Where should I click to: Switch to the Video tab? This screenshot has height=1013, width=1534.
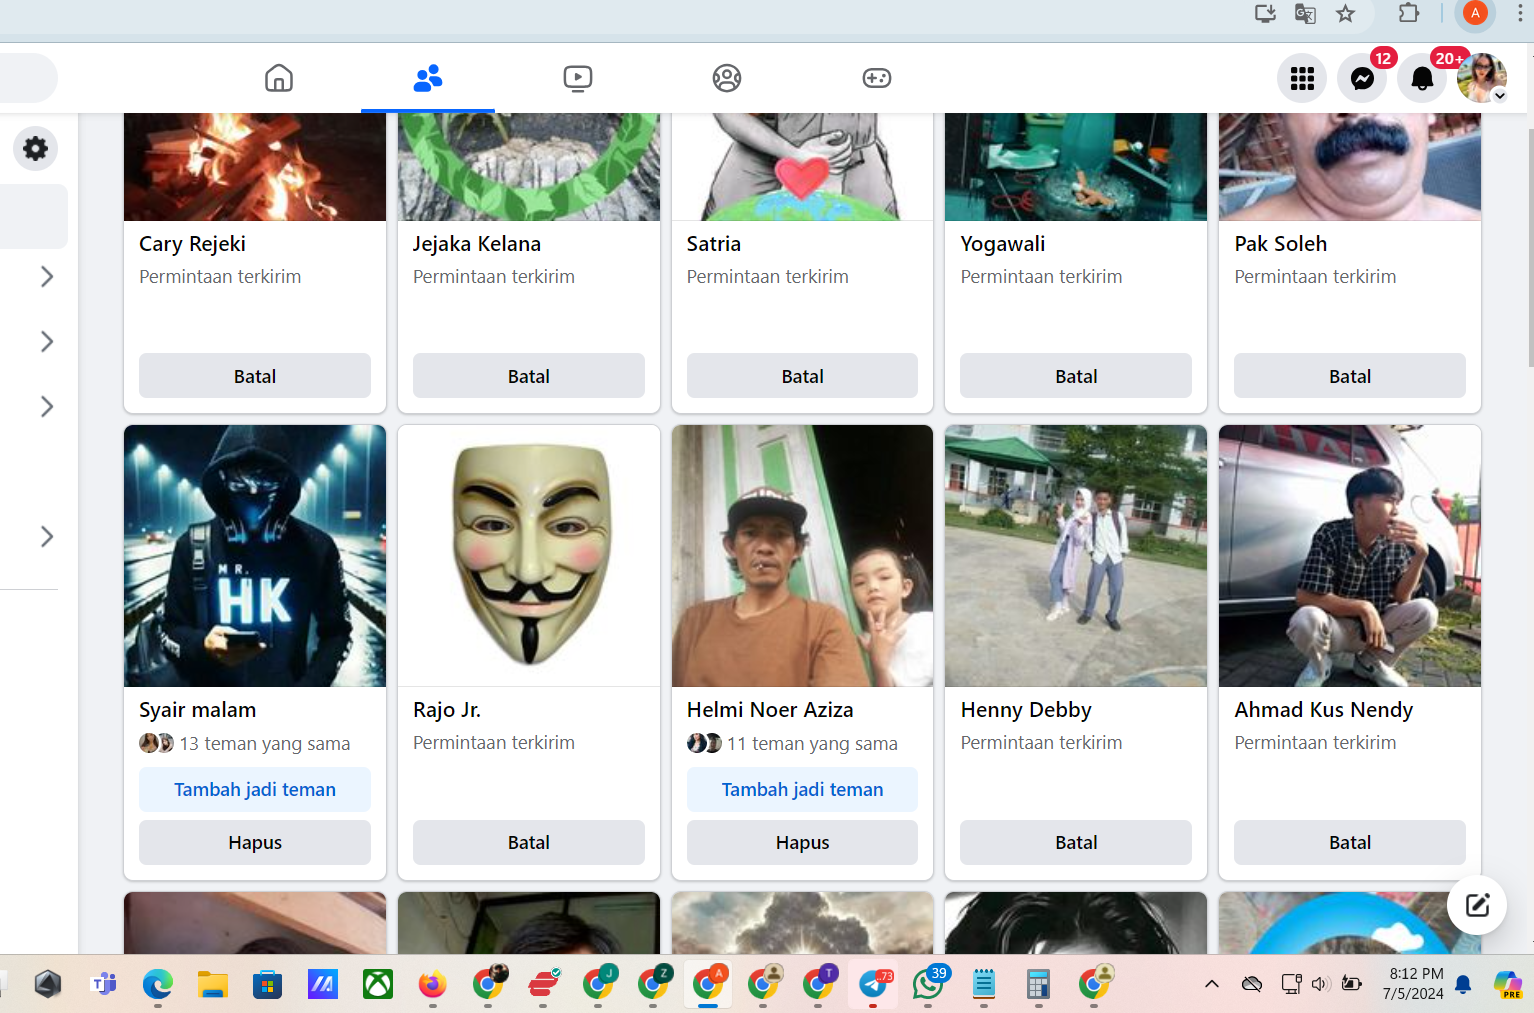coord(578,78)
